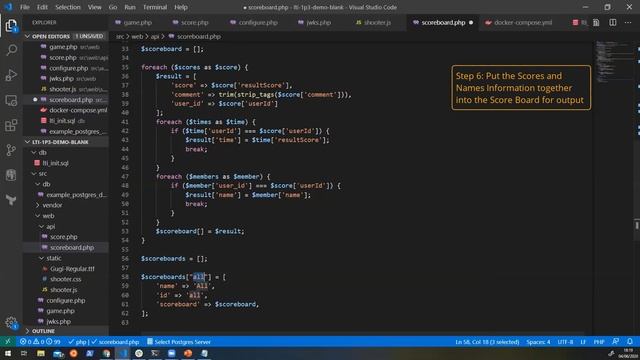Open File Explorer from taskbar
This screenshot has height=360, width=640.
pyautogui.click(x=40, y=353)
